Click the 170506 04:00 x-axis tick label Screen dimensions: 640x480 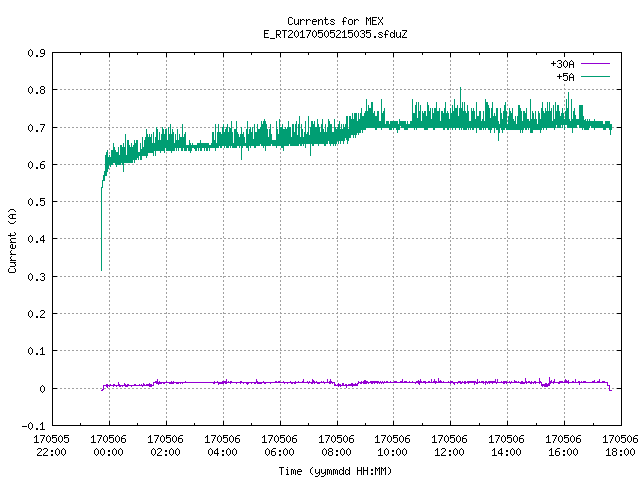tap(222, 445)
